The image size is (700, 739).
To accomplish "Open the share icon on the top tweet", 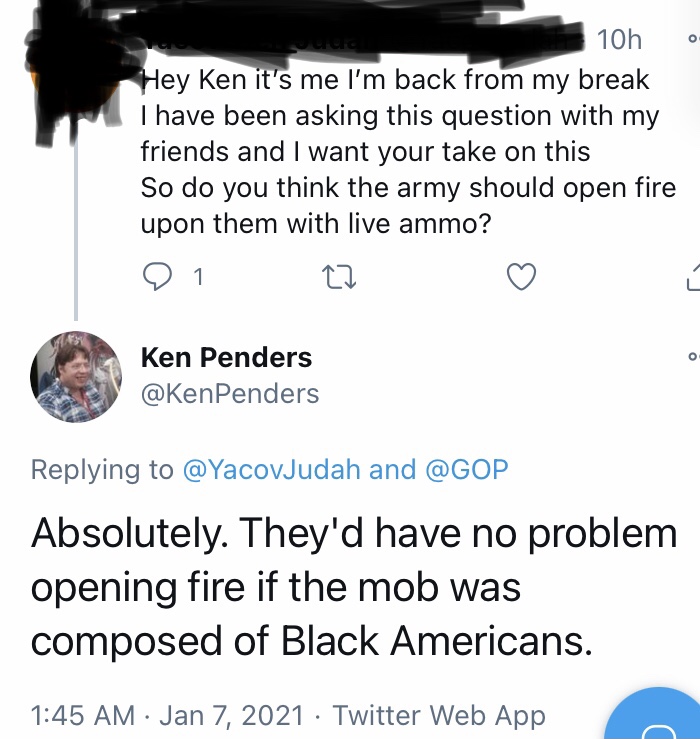I will point(693,278).
